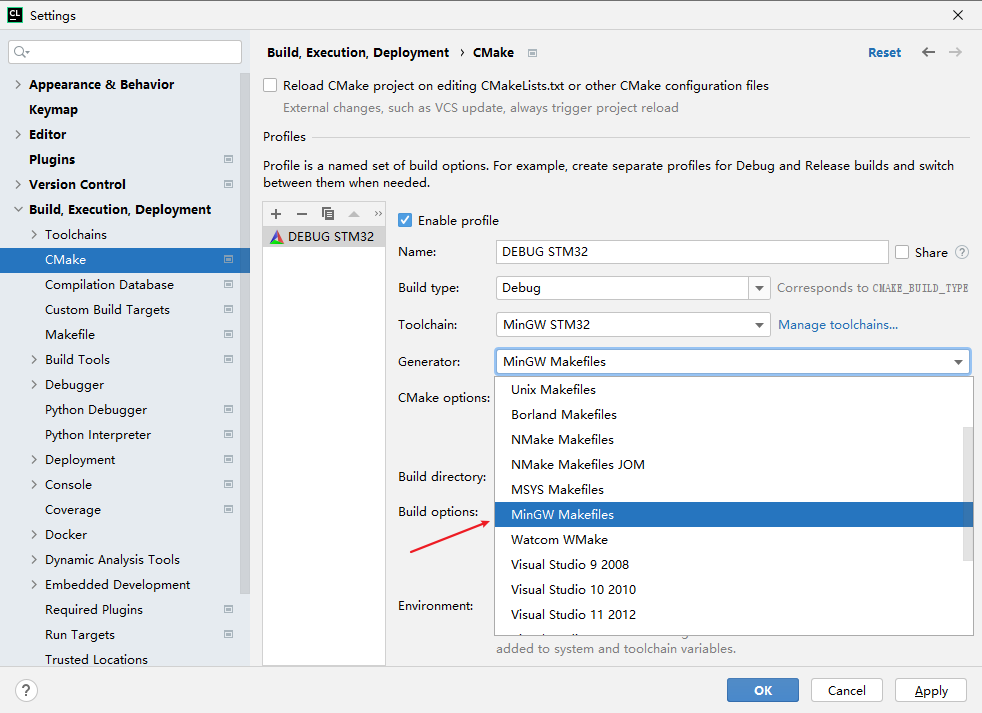
Task: Tick the Share checkbox
Action: click(x=902, y=252)
